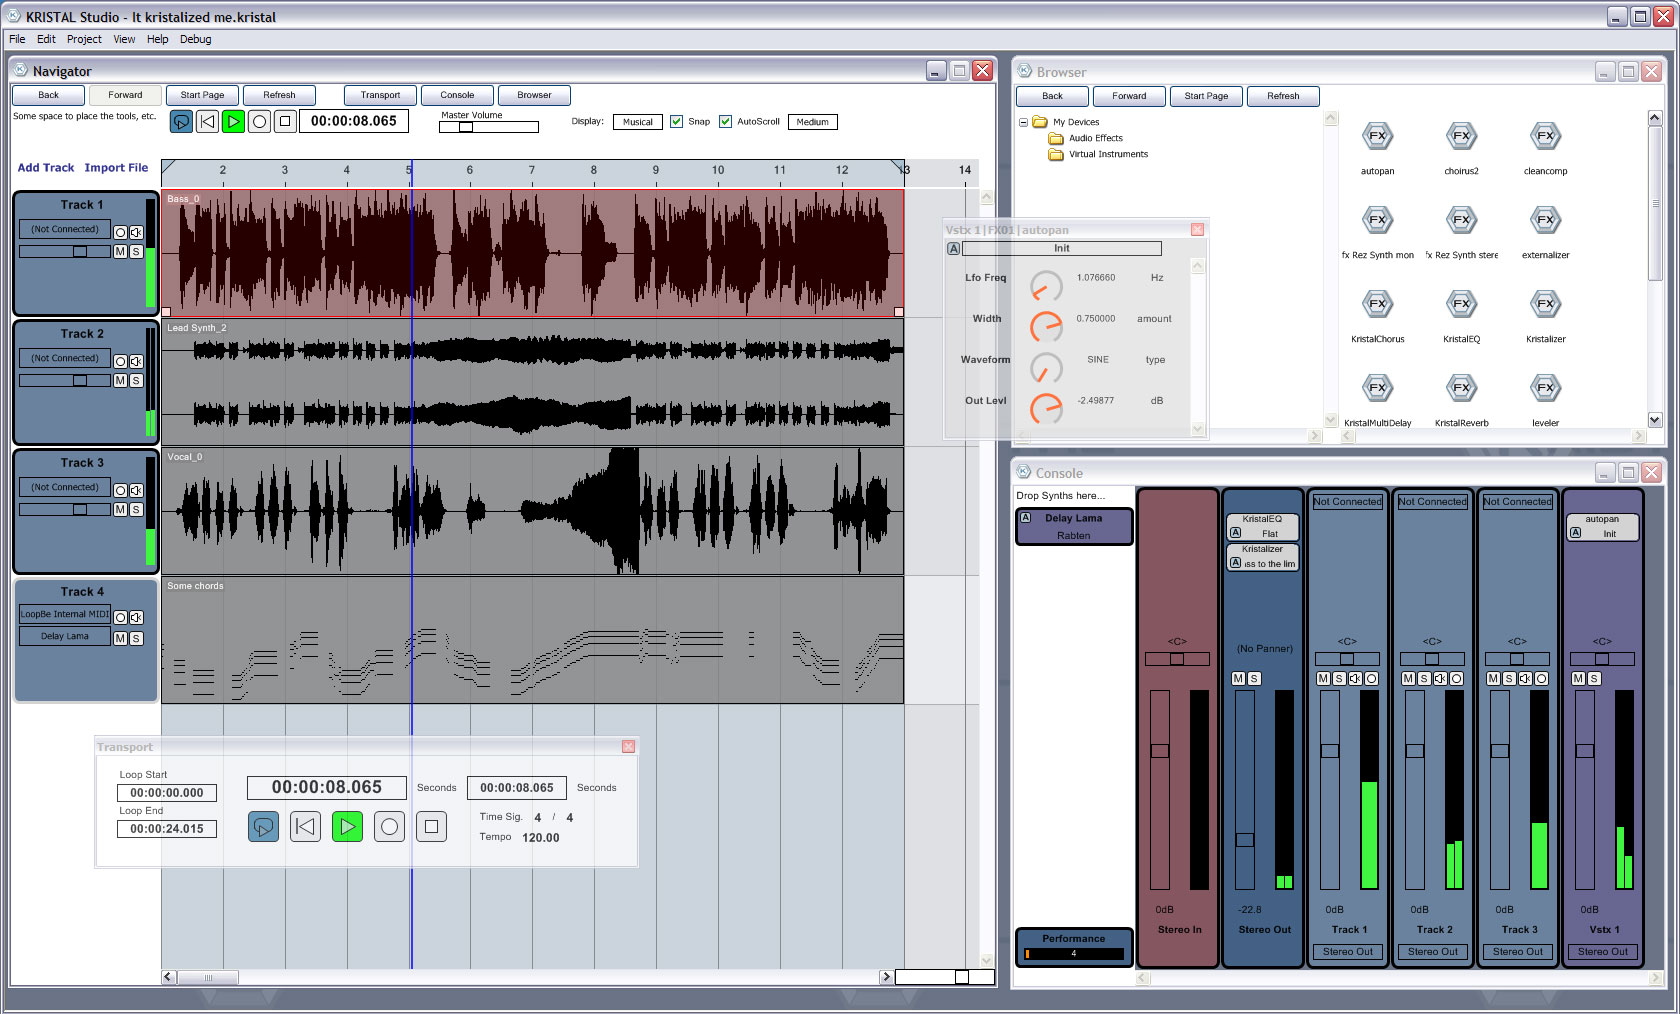Start recording in the Transport panel
Screen dimensions: 1680x1014
point(389,827)
